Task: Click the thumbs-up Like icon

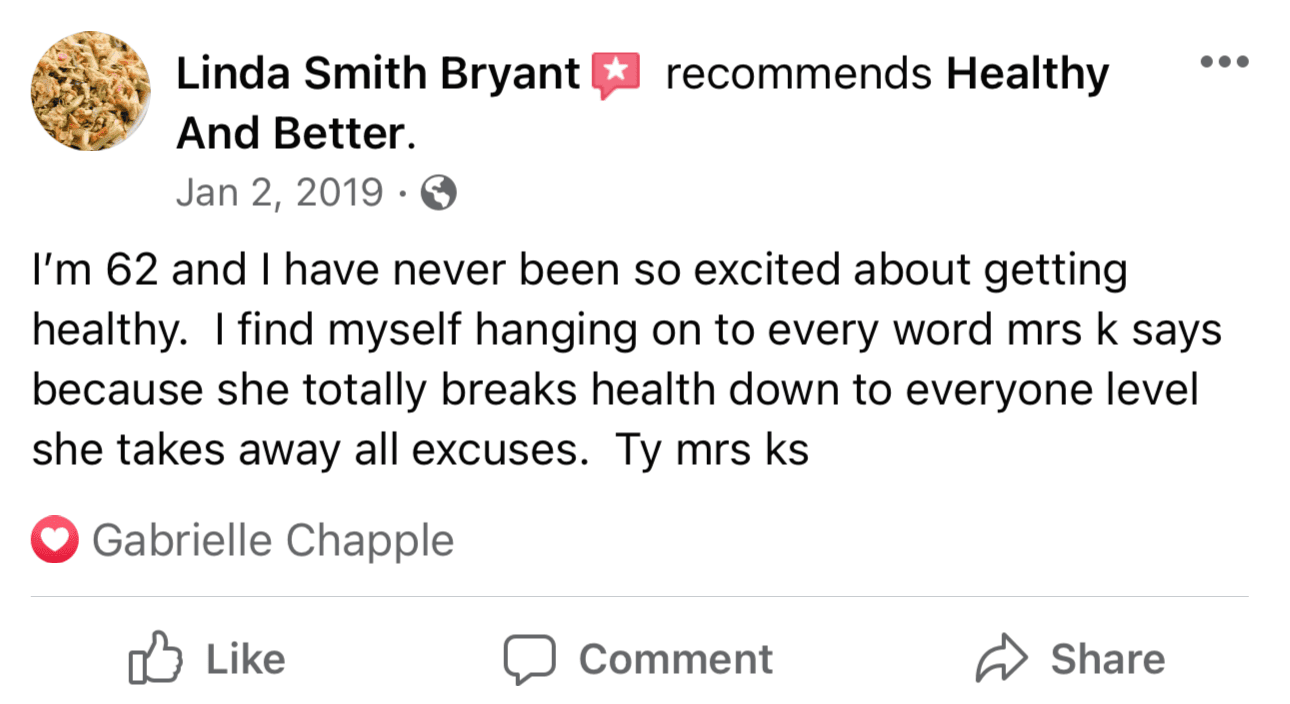Action: pyautogui.click(x=156, y=658)
